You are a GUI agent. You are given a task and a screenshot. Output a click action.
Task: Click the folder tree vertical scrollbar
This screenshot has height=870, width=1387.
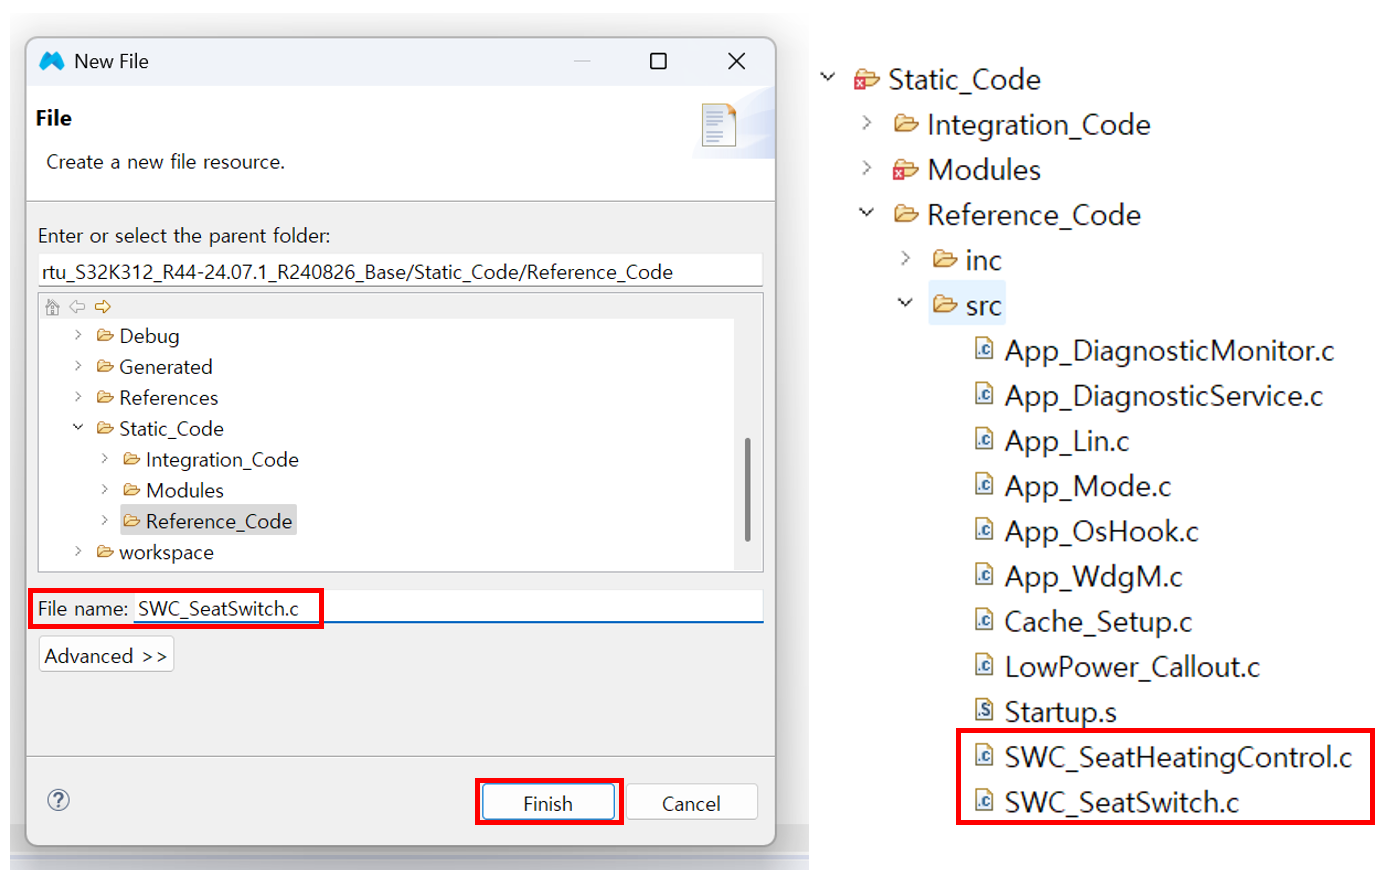click(747, 489)
